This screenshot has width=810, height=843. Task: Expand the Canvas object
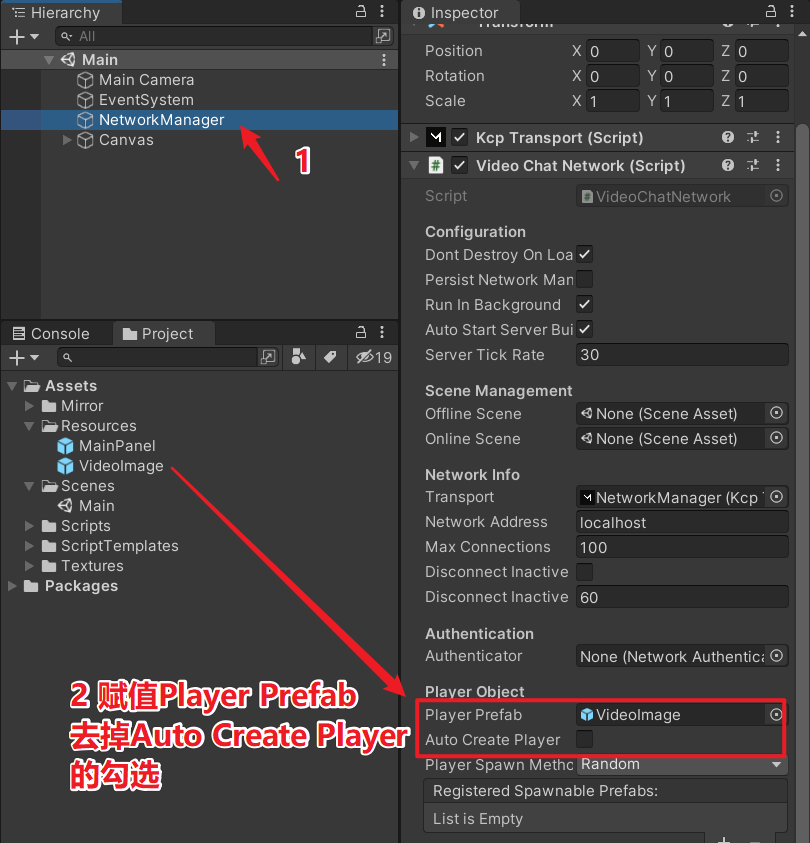67,140
